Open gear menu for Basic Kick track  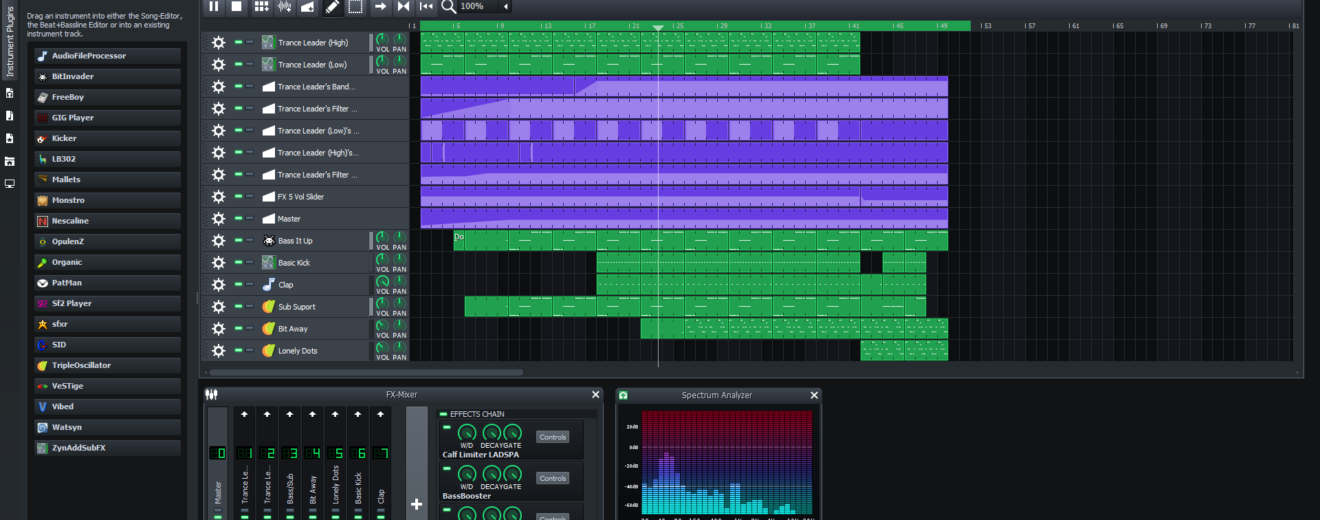tap(218, 263)
